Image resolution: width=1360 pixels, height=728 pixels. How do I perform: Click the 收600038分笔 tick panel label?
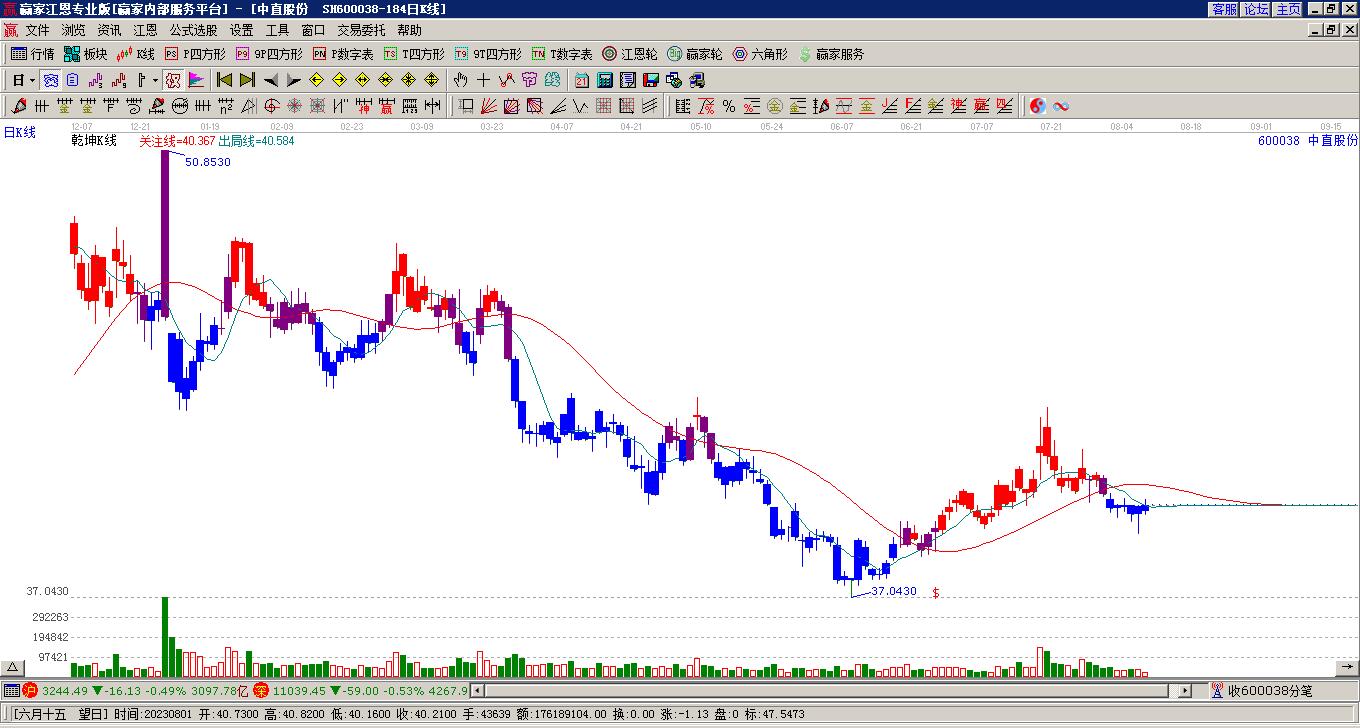coord(1270,690)
